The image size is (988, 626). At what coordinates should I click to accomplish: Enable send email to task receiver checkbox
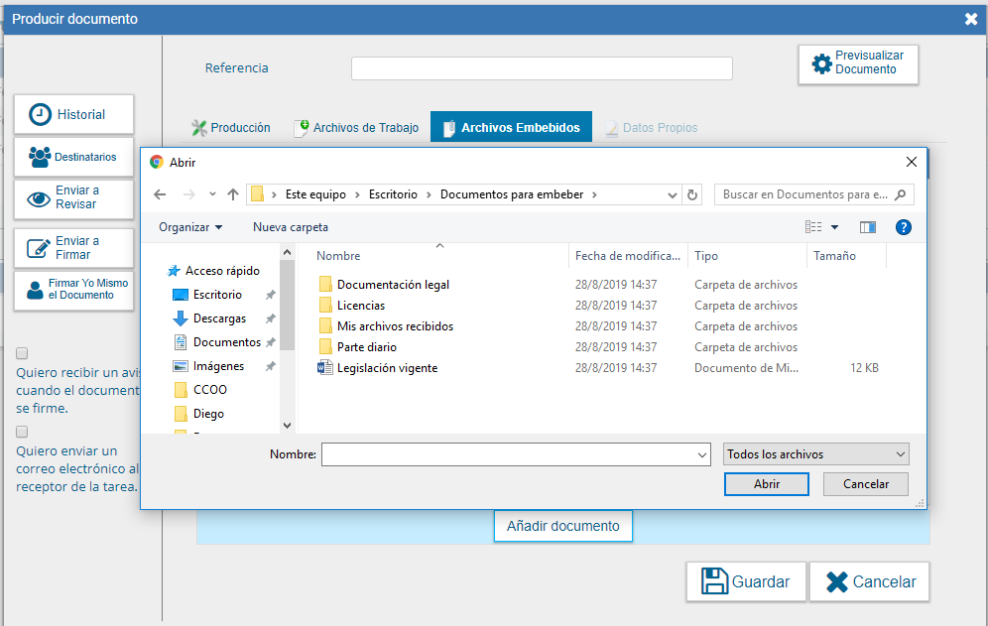tap(22, 432)
